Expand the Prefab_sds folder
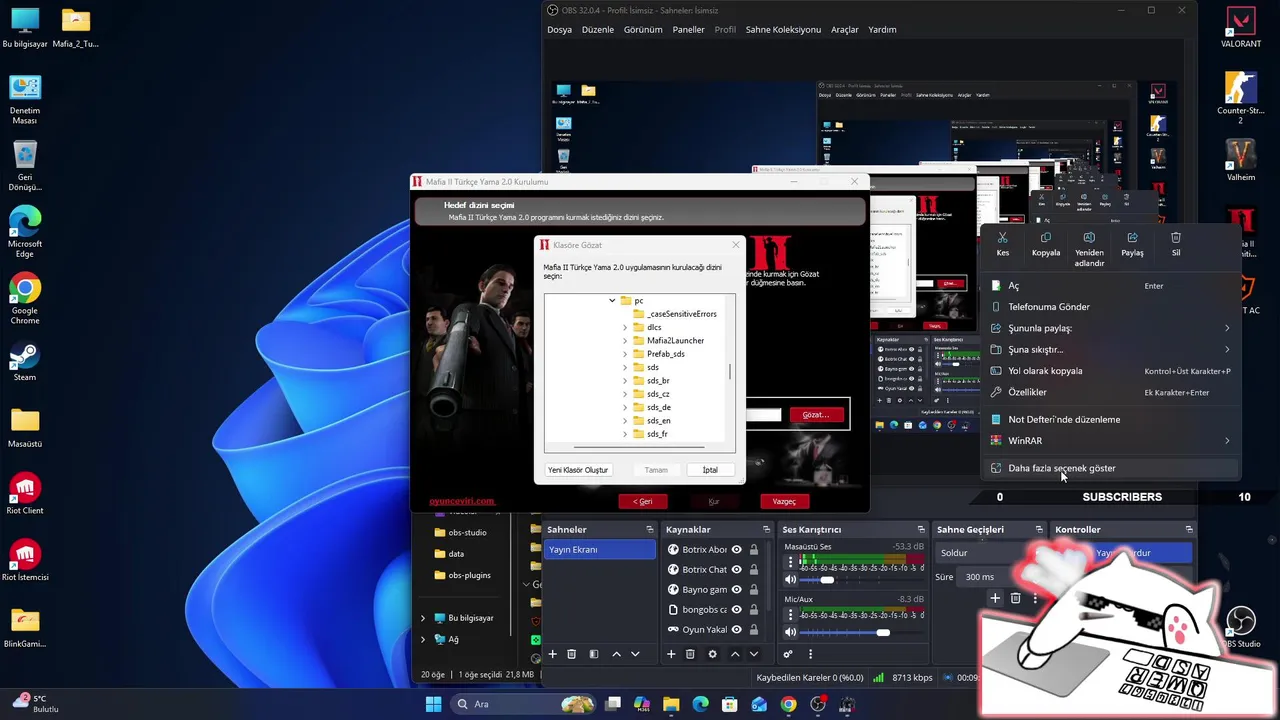The image size is (1280, 720). click(625, 354)
